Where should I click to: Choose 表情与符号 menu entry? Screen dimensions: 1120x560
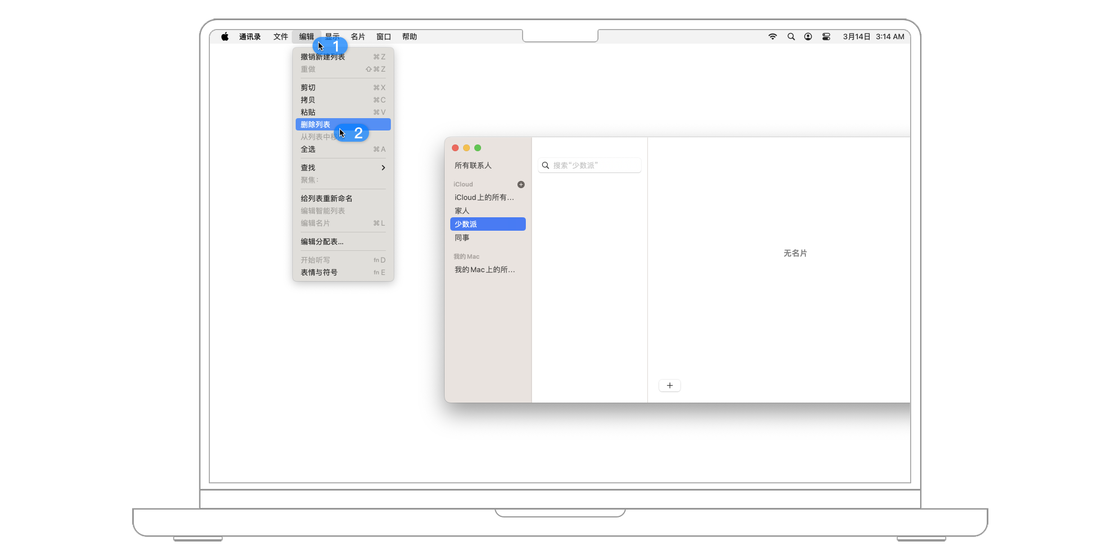click(343, 272)
